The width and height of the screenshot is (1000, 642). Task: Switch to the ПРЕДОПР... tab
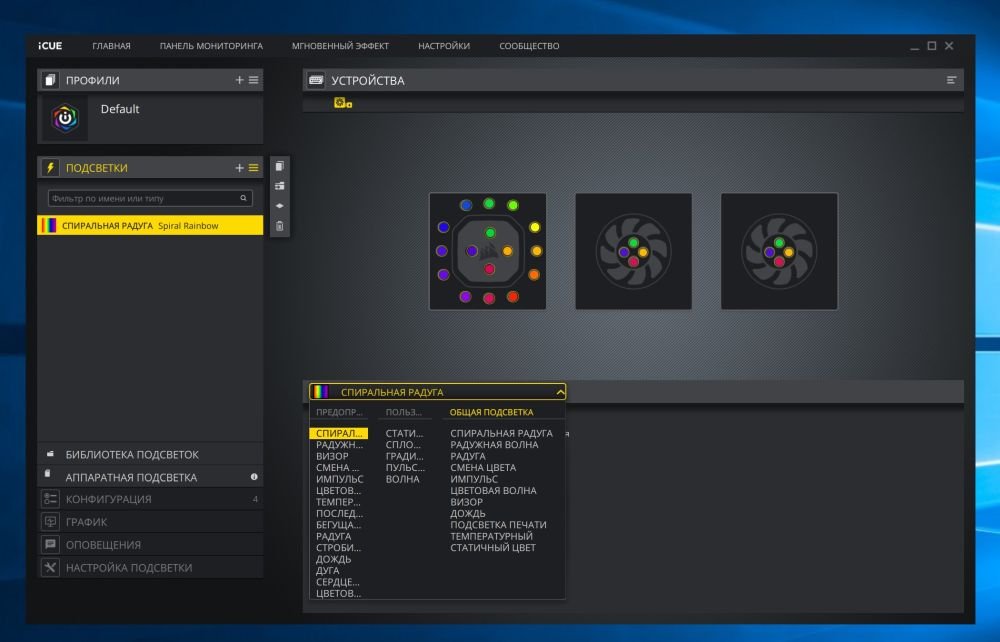339,412
